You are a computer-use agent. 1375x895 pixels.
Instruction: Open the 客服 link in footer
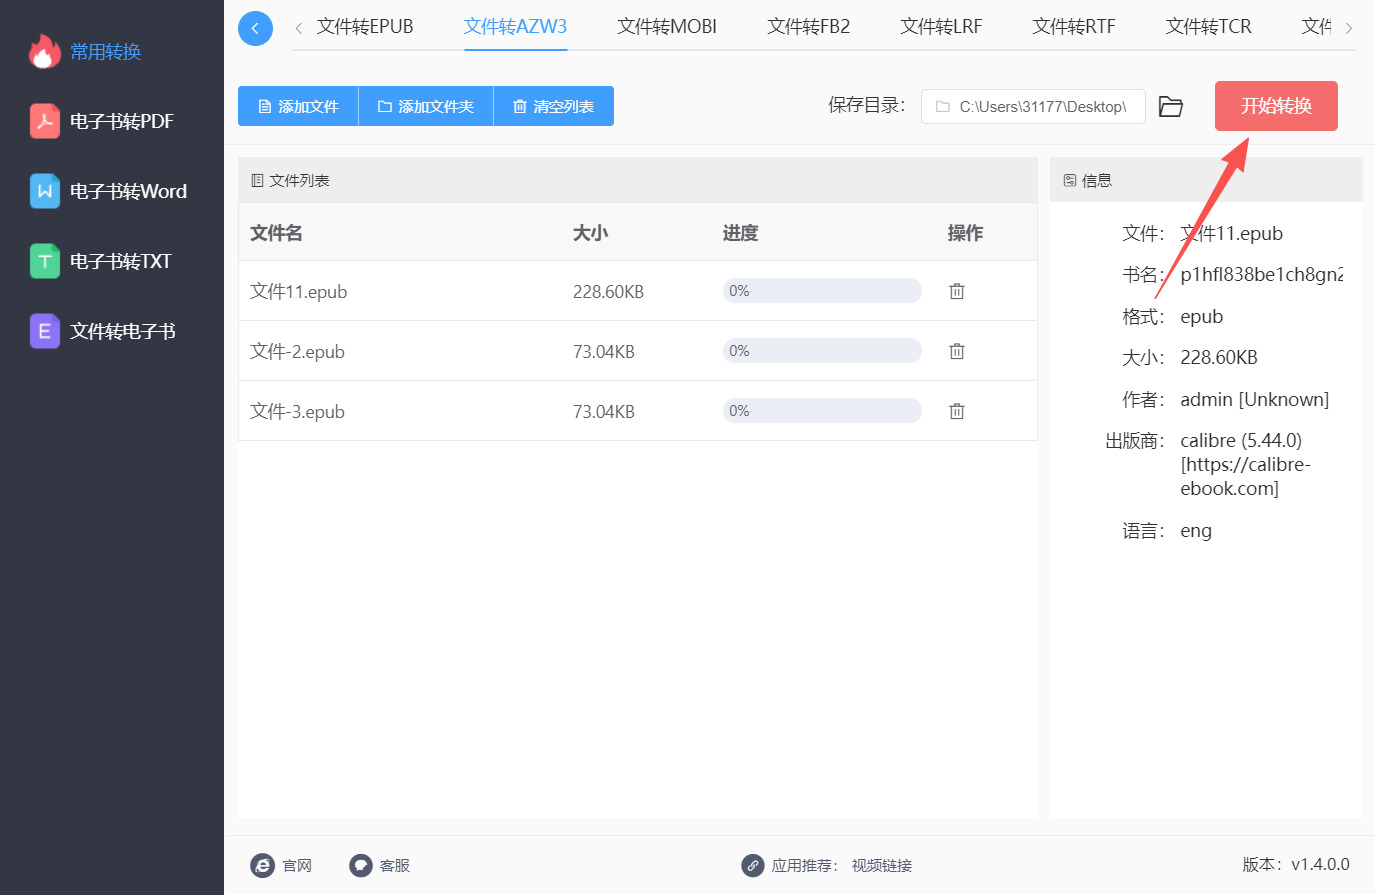pos(379,865)
